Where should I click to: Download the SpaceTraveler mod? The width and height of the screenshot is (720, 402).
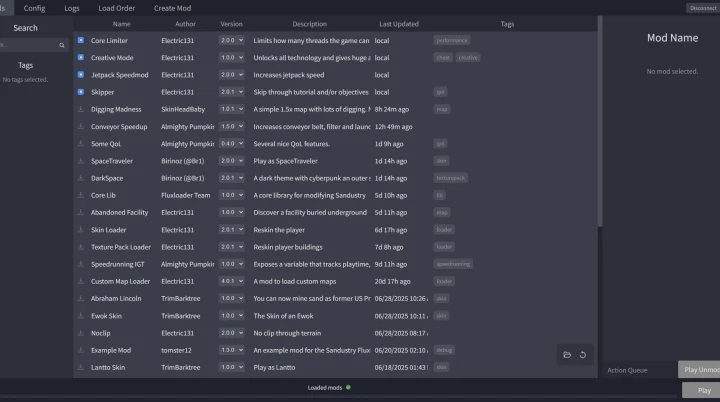(x=81, y=161)
